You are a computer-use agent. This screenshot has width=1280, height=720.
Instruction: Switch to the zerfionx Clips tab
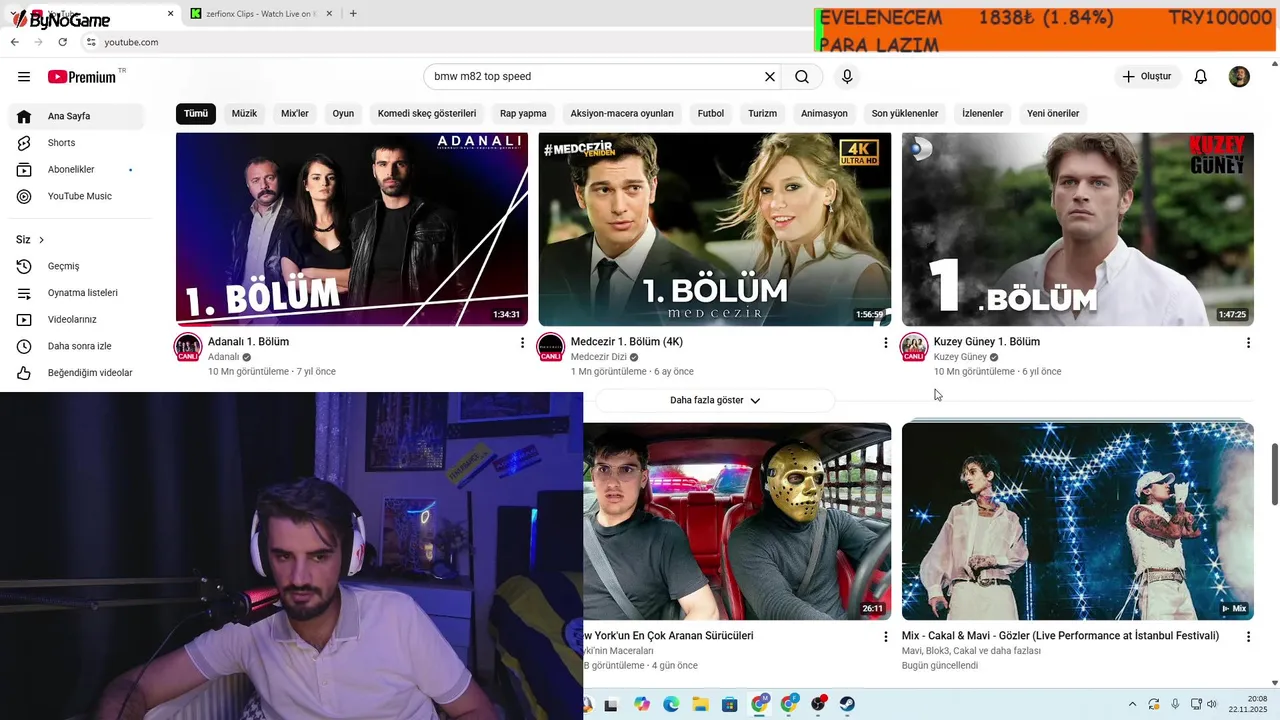click(262, 14)
